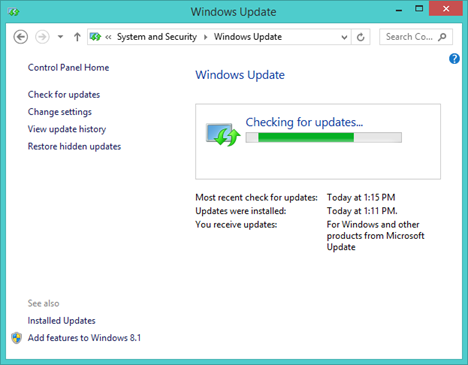
Task: Open Change settings
Action: (60, 112)
